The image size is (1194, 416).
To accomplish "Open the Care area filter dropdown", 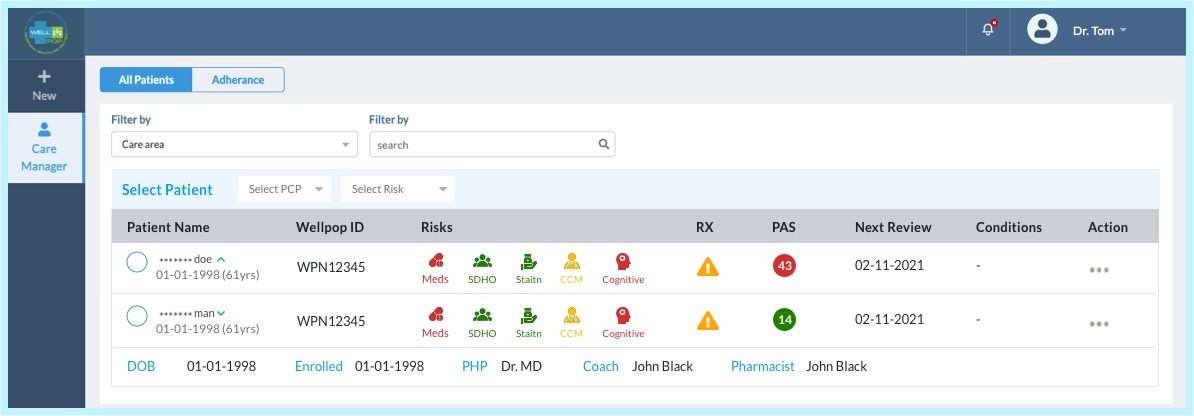I will pyautogui.click(x=233, y=144).
